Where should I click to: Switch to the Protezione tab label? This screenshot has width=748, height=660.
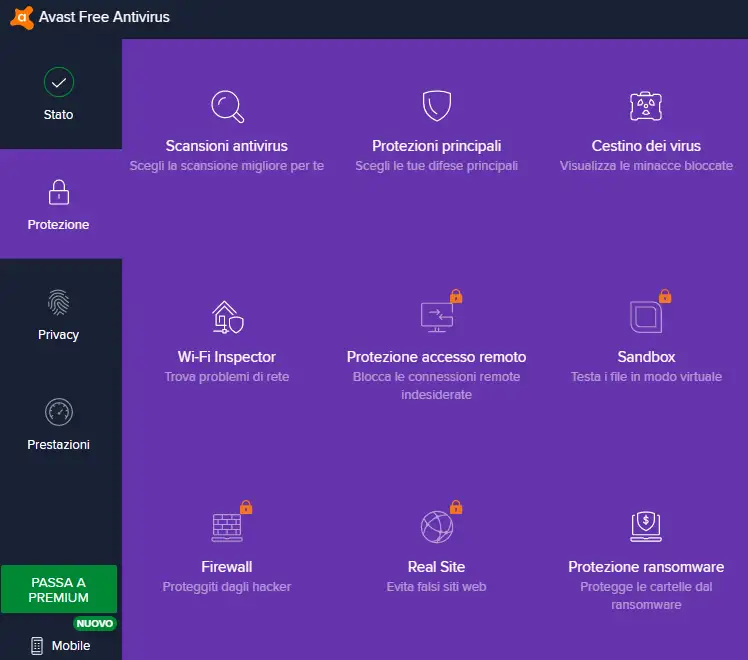pyautogui.click(x=59, y=225)
